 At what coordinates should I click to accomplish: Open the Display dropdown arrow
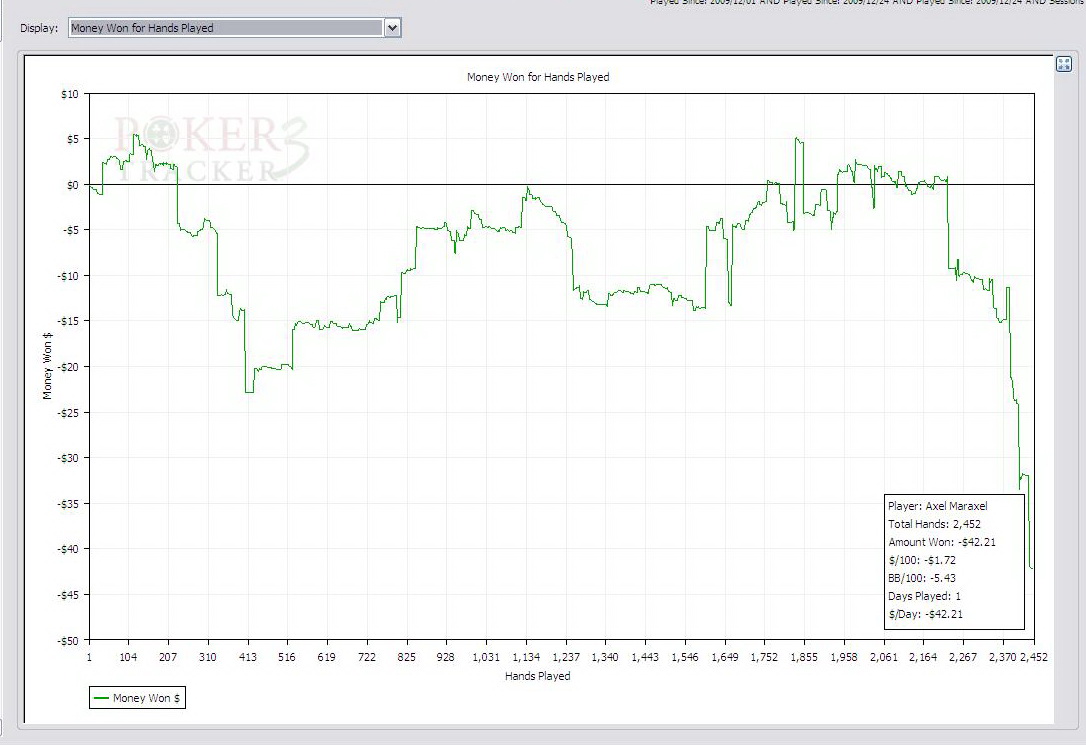(393, 28)
